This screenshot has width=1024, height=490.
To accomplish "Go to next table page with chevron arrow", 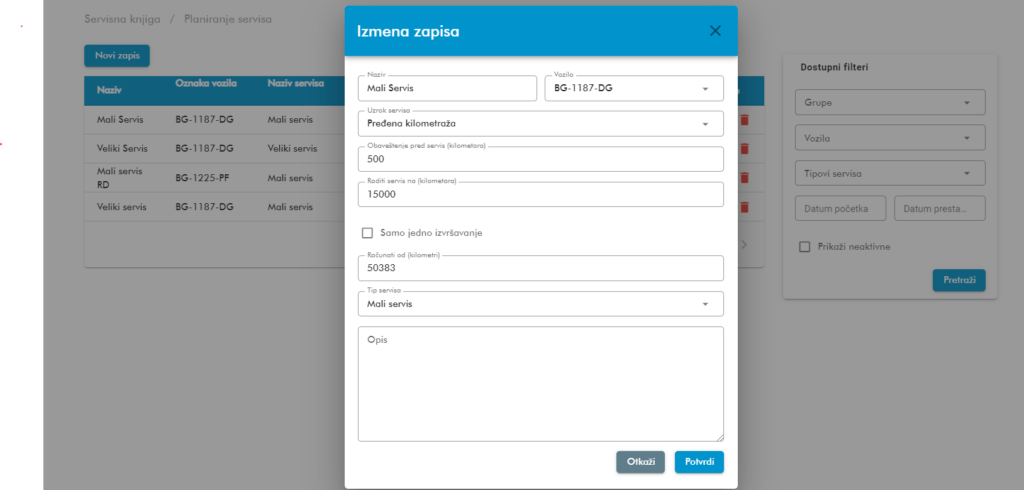I will pos(744,244).
